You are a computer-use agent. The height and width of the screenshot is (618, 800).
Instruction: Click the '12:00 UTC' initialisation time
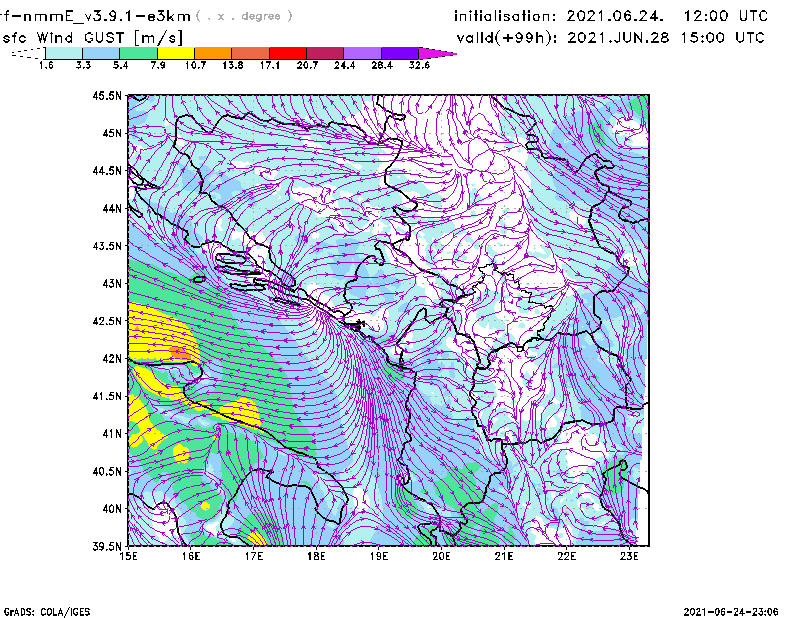(726, 16)
